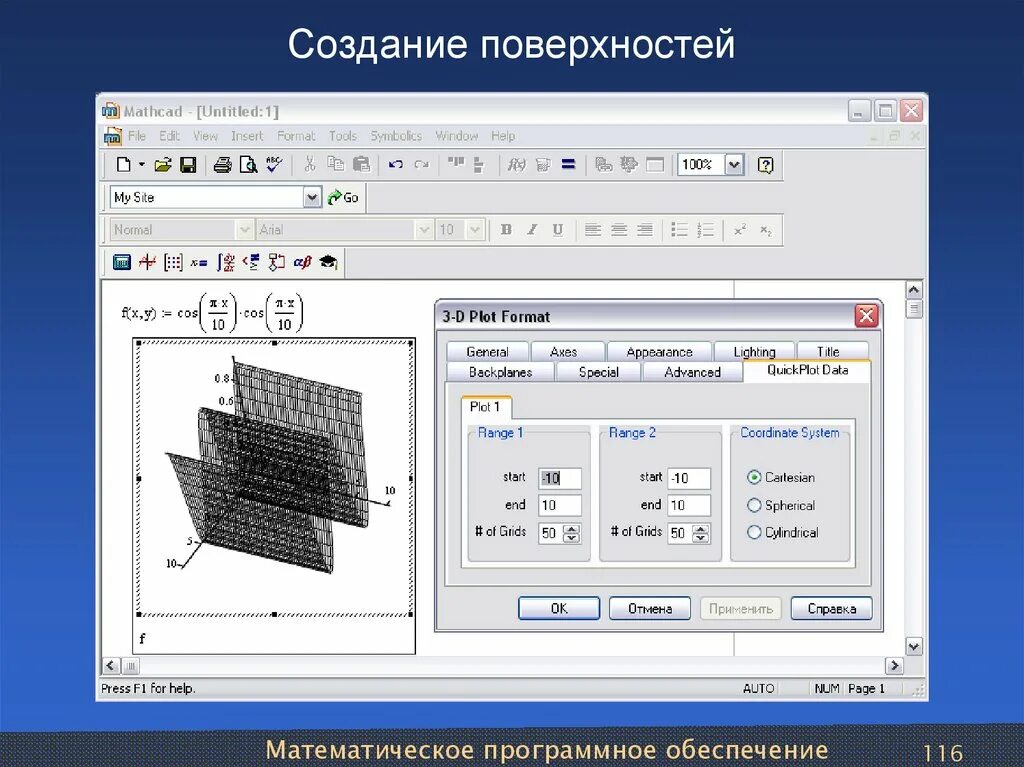The image size is (1024, 767).
Task: Adjust Range 2 number of grids spinner
Action: pyautogui.click(x=701, y=533)
